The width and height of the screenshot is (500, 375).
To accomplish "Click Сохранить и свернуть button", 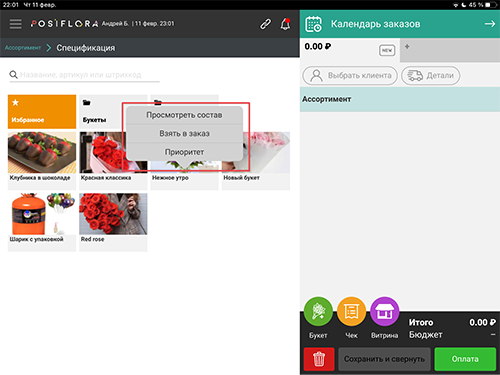I will 384,359.
